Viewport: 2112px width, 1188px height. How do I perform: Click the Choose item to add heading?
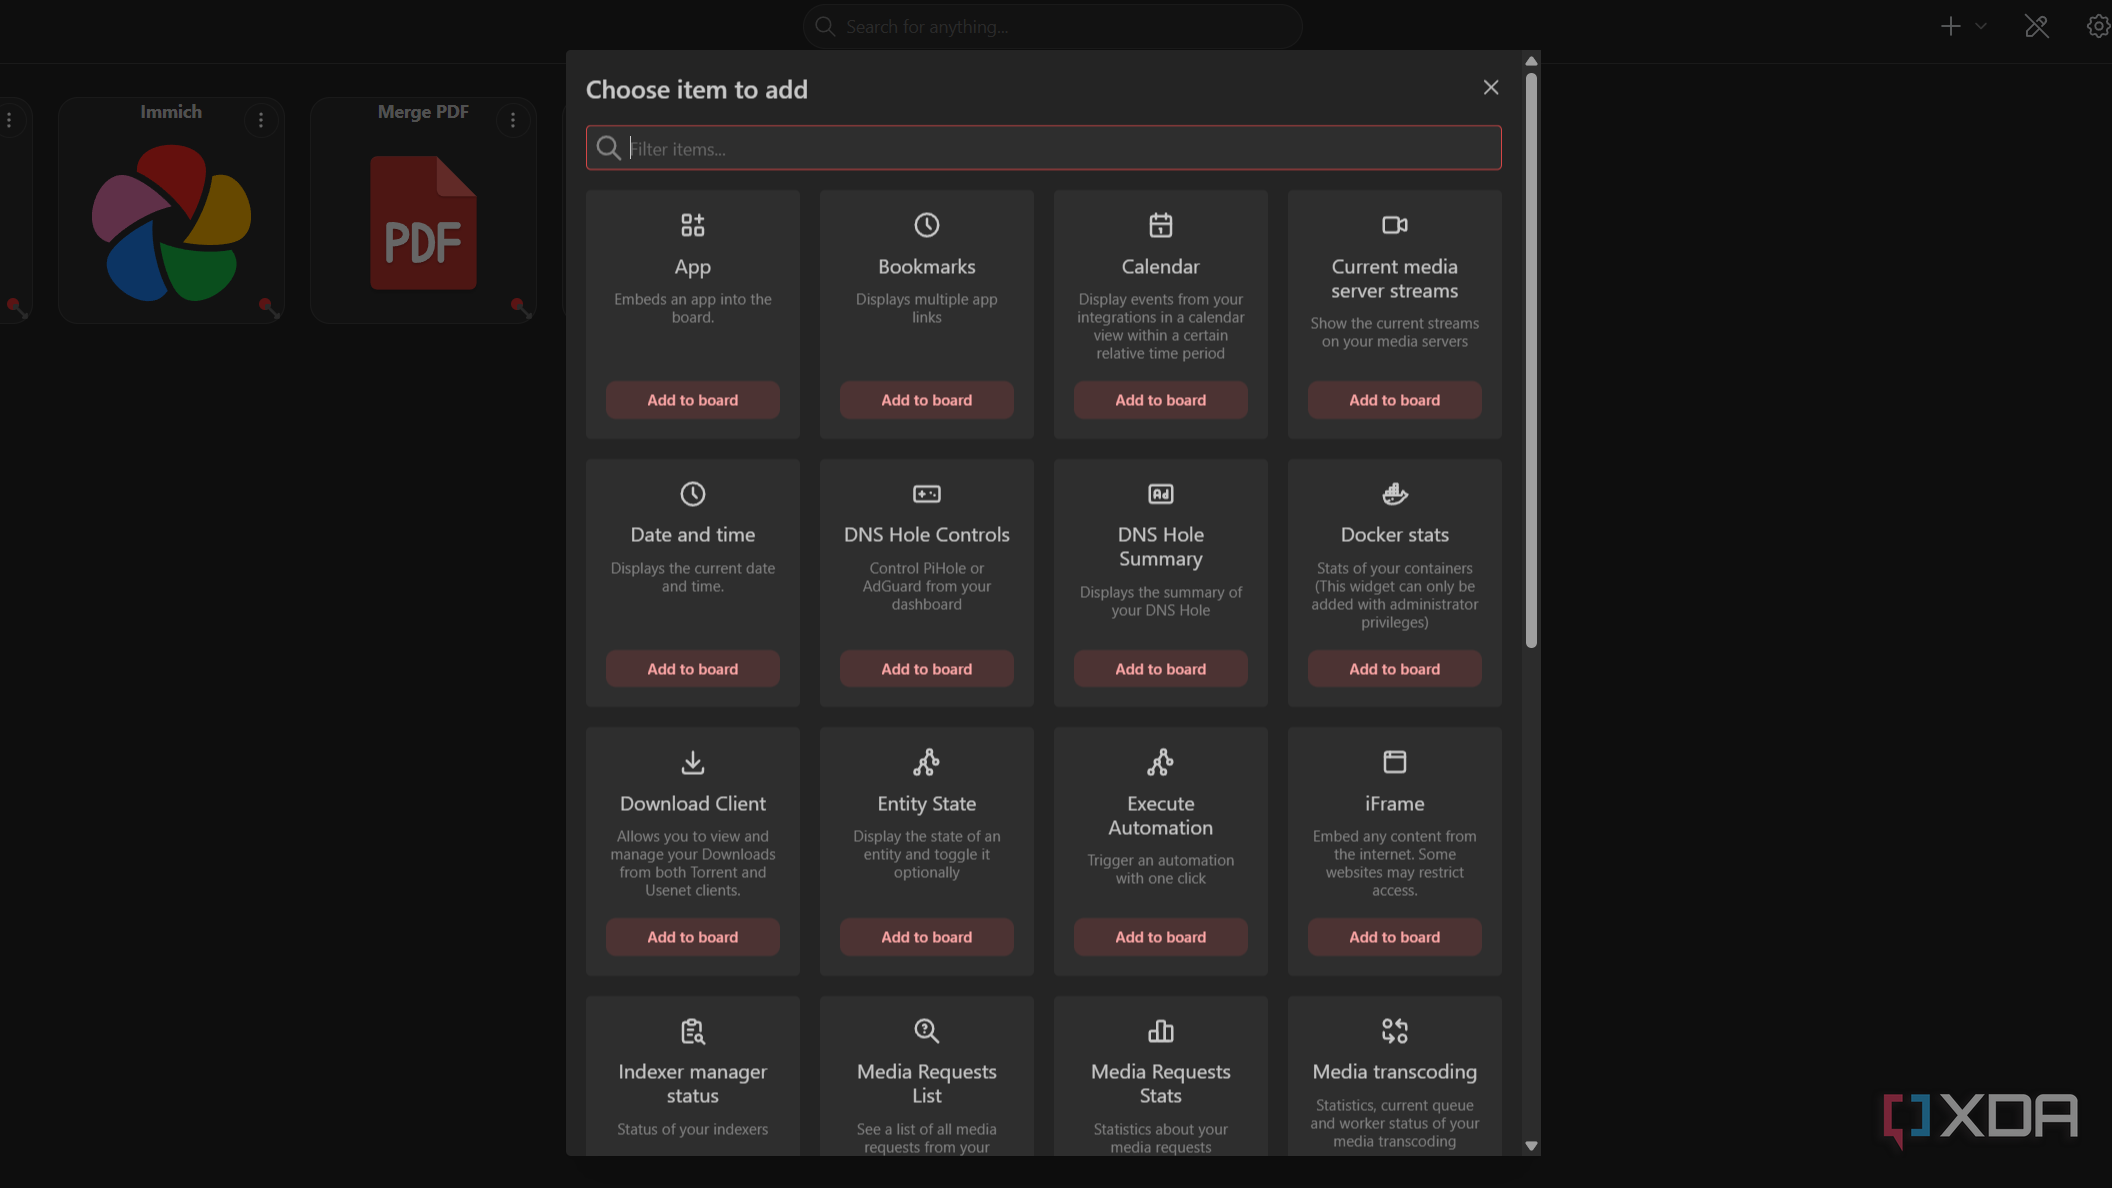point(696,90)
